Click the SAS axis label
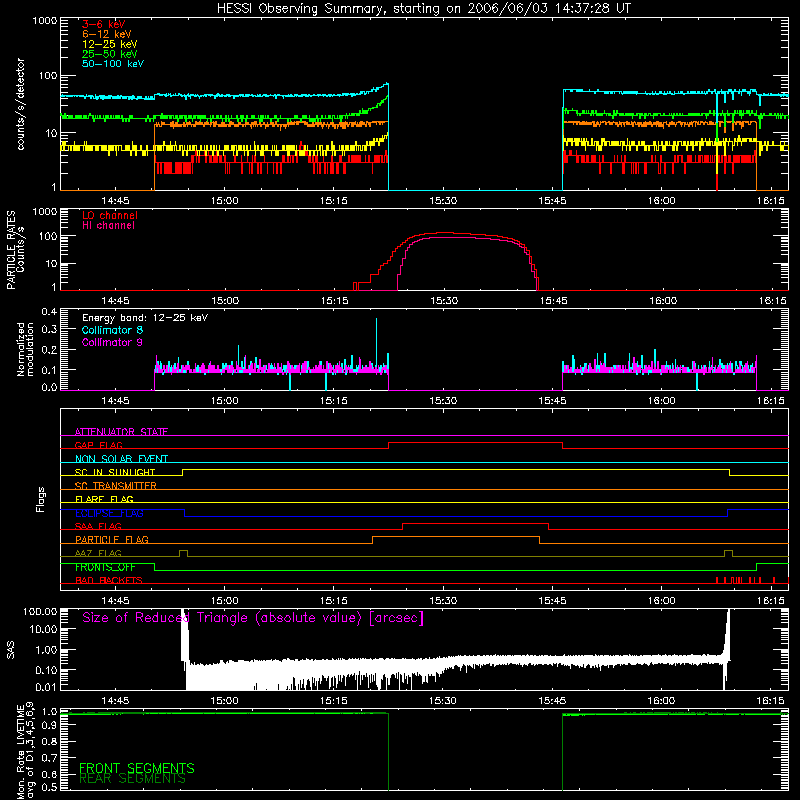Screen dimensions: 800x800 tap(10, 650)
